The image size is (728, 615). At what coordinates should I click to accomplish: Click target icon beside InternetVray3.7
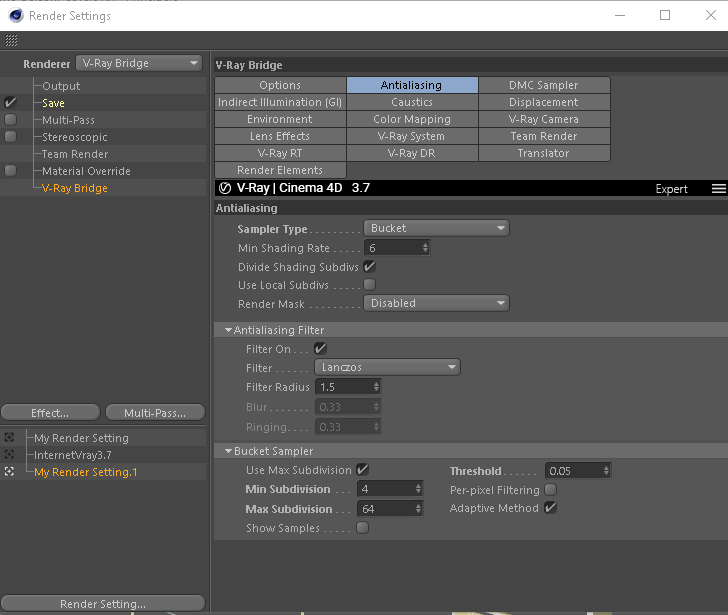click(9, 454)
